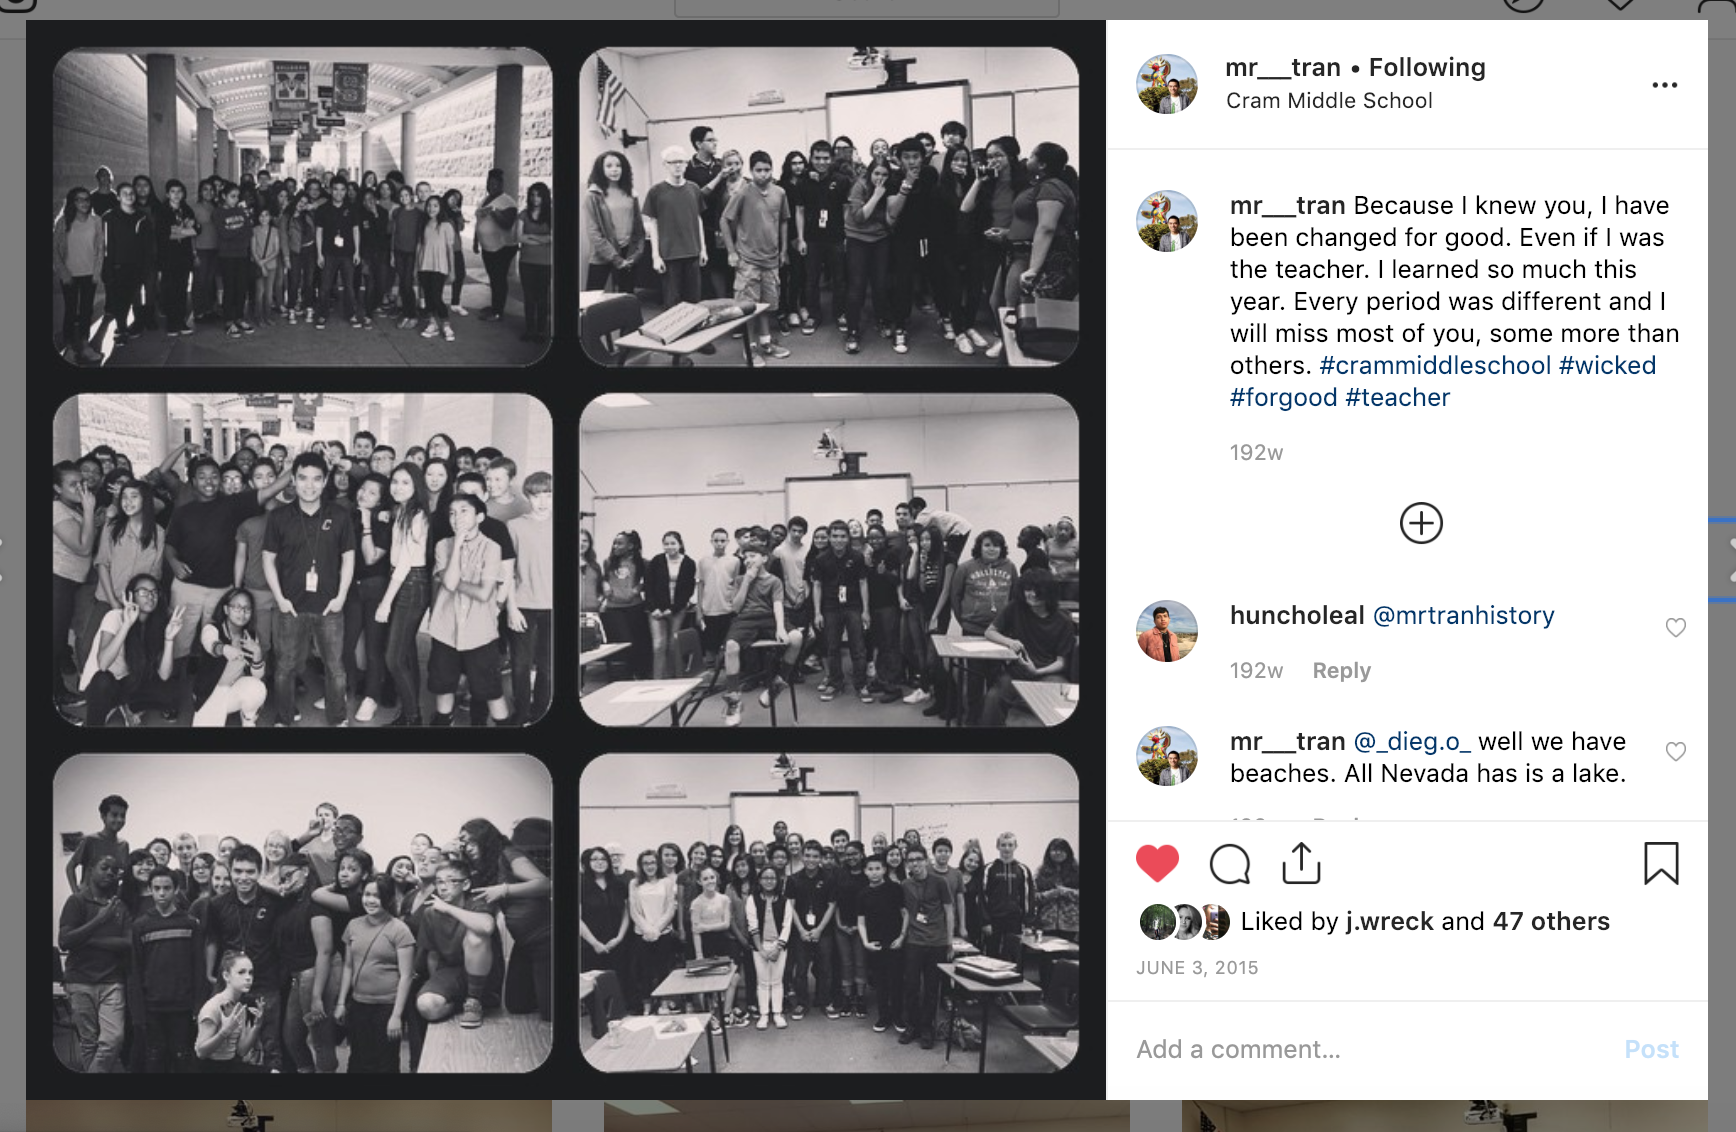Unlike the post with red heart
This screenshot has height=1132, width=1736.
[x=1157, y=863]
